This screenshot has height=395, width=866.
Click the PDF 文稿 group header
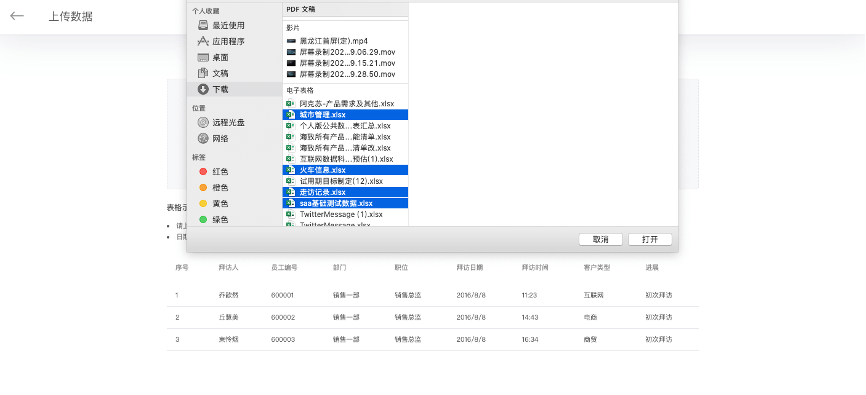pyautogui.click(x=302, y=9)
